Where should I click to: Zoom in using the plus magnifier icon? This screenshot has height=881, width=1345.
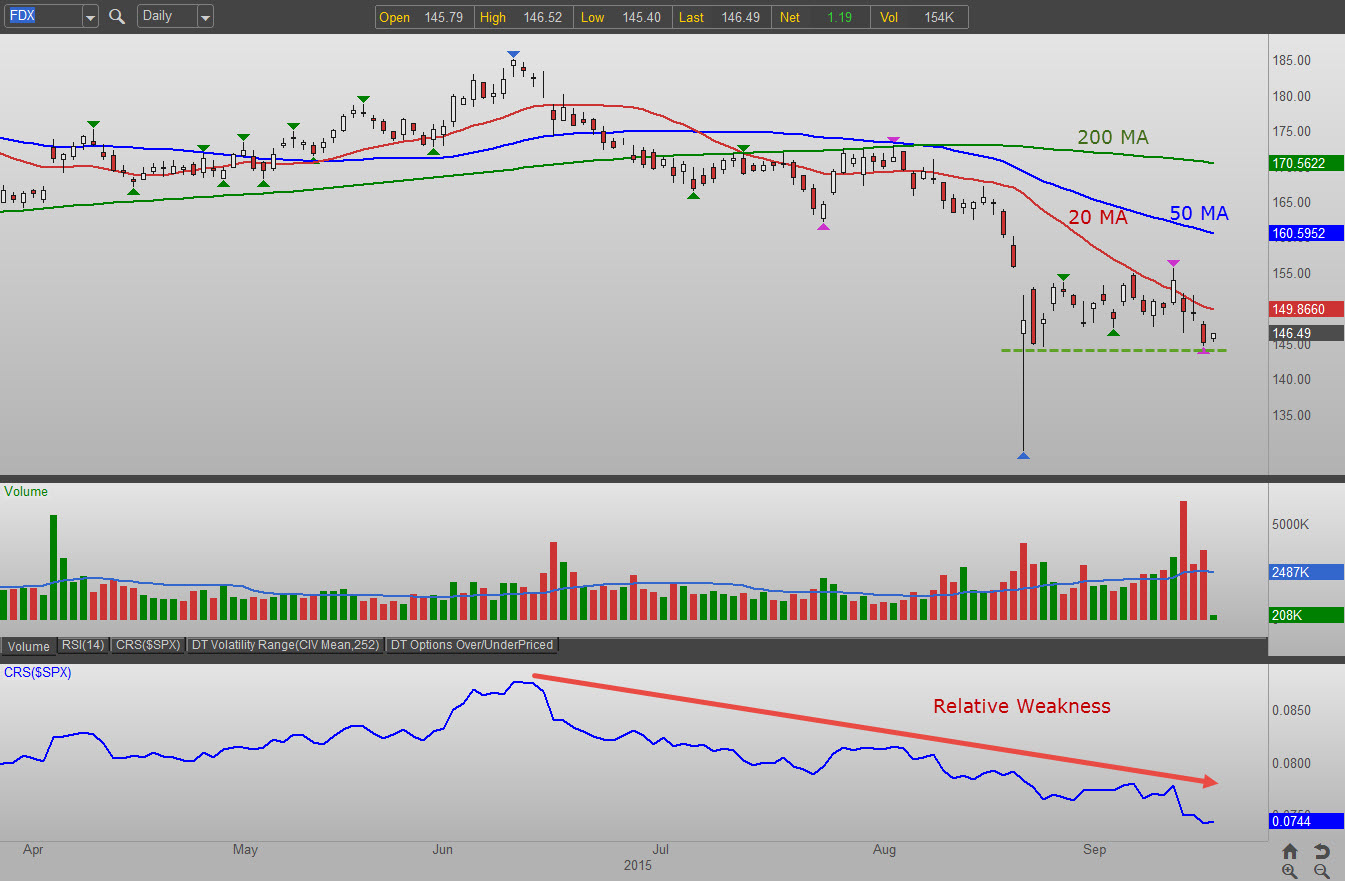pos(1290,871)
